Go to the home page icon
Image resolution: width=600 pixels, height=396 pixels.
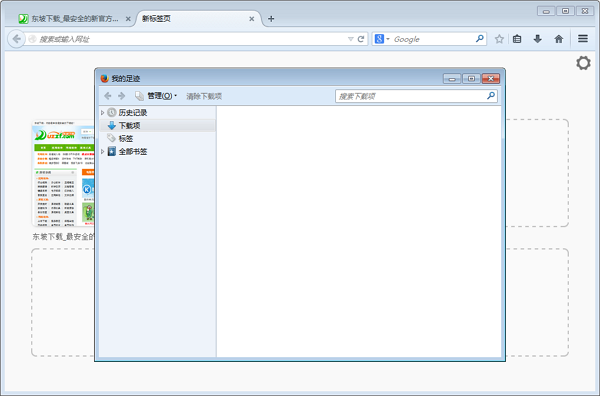point(559,39)
